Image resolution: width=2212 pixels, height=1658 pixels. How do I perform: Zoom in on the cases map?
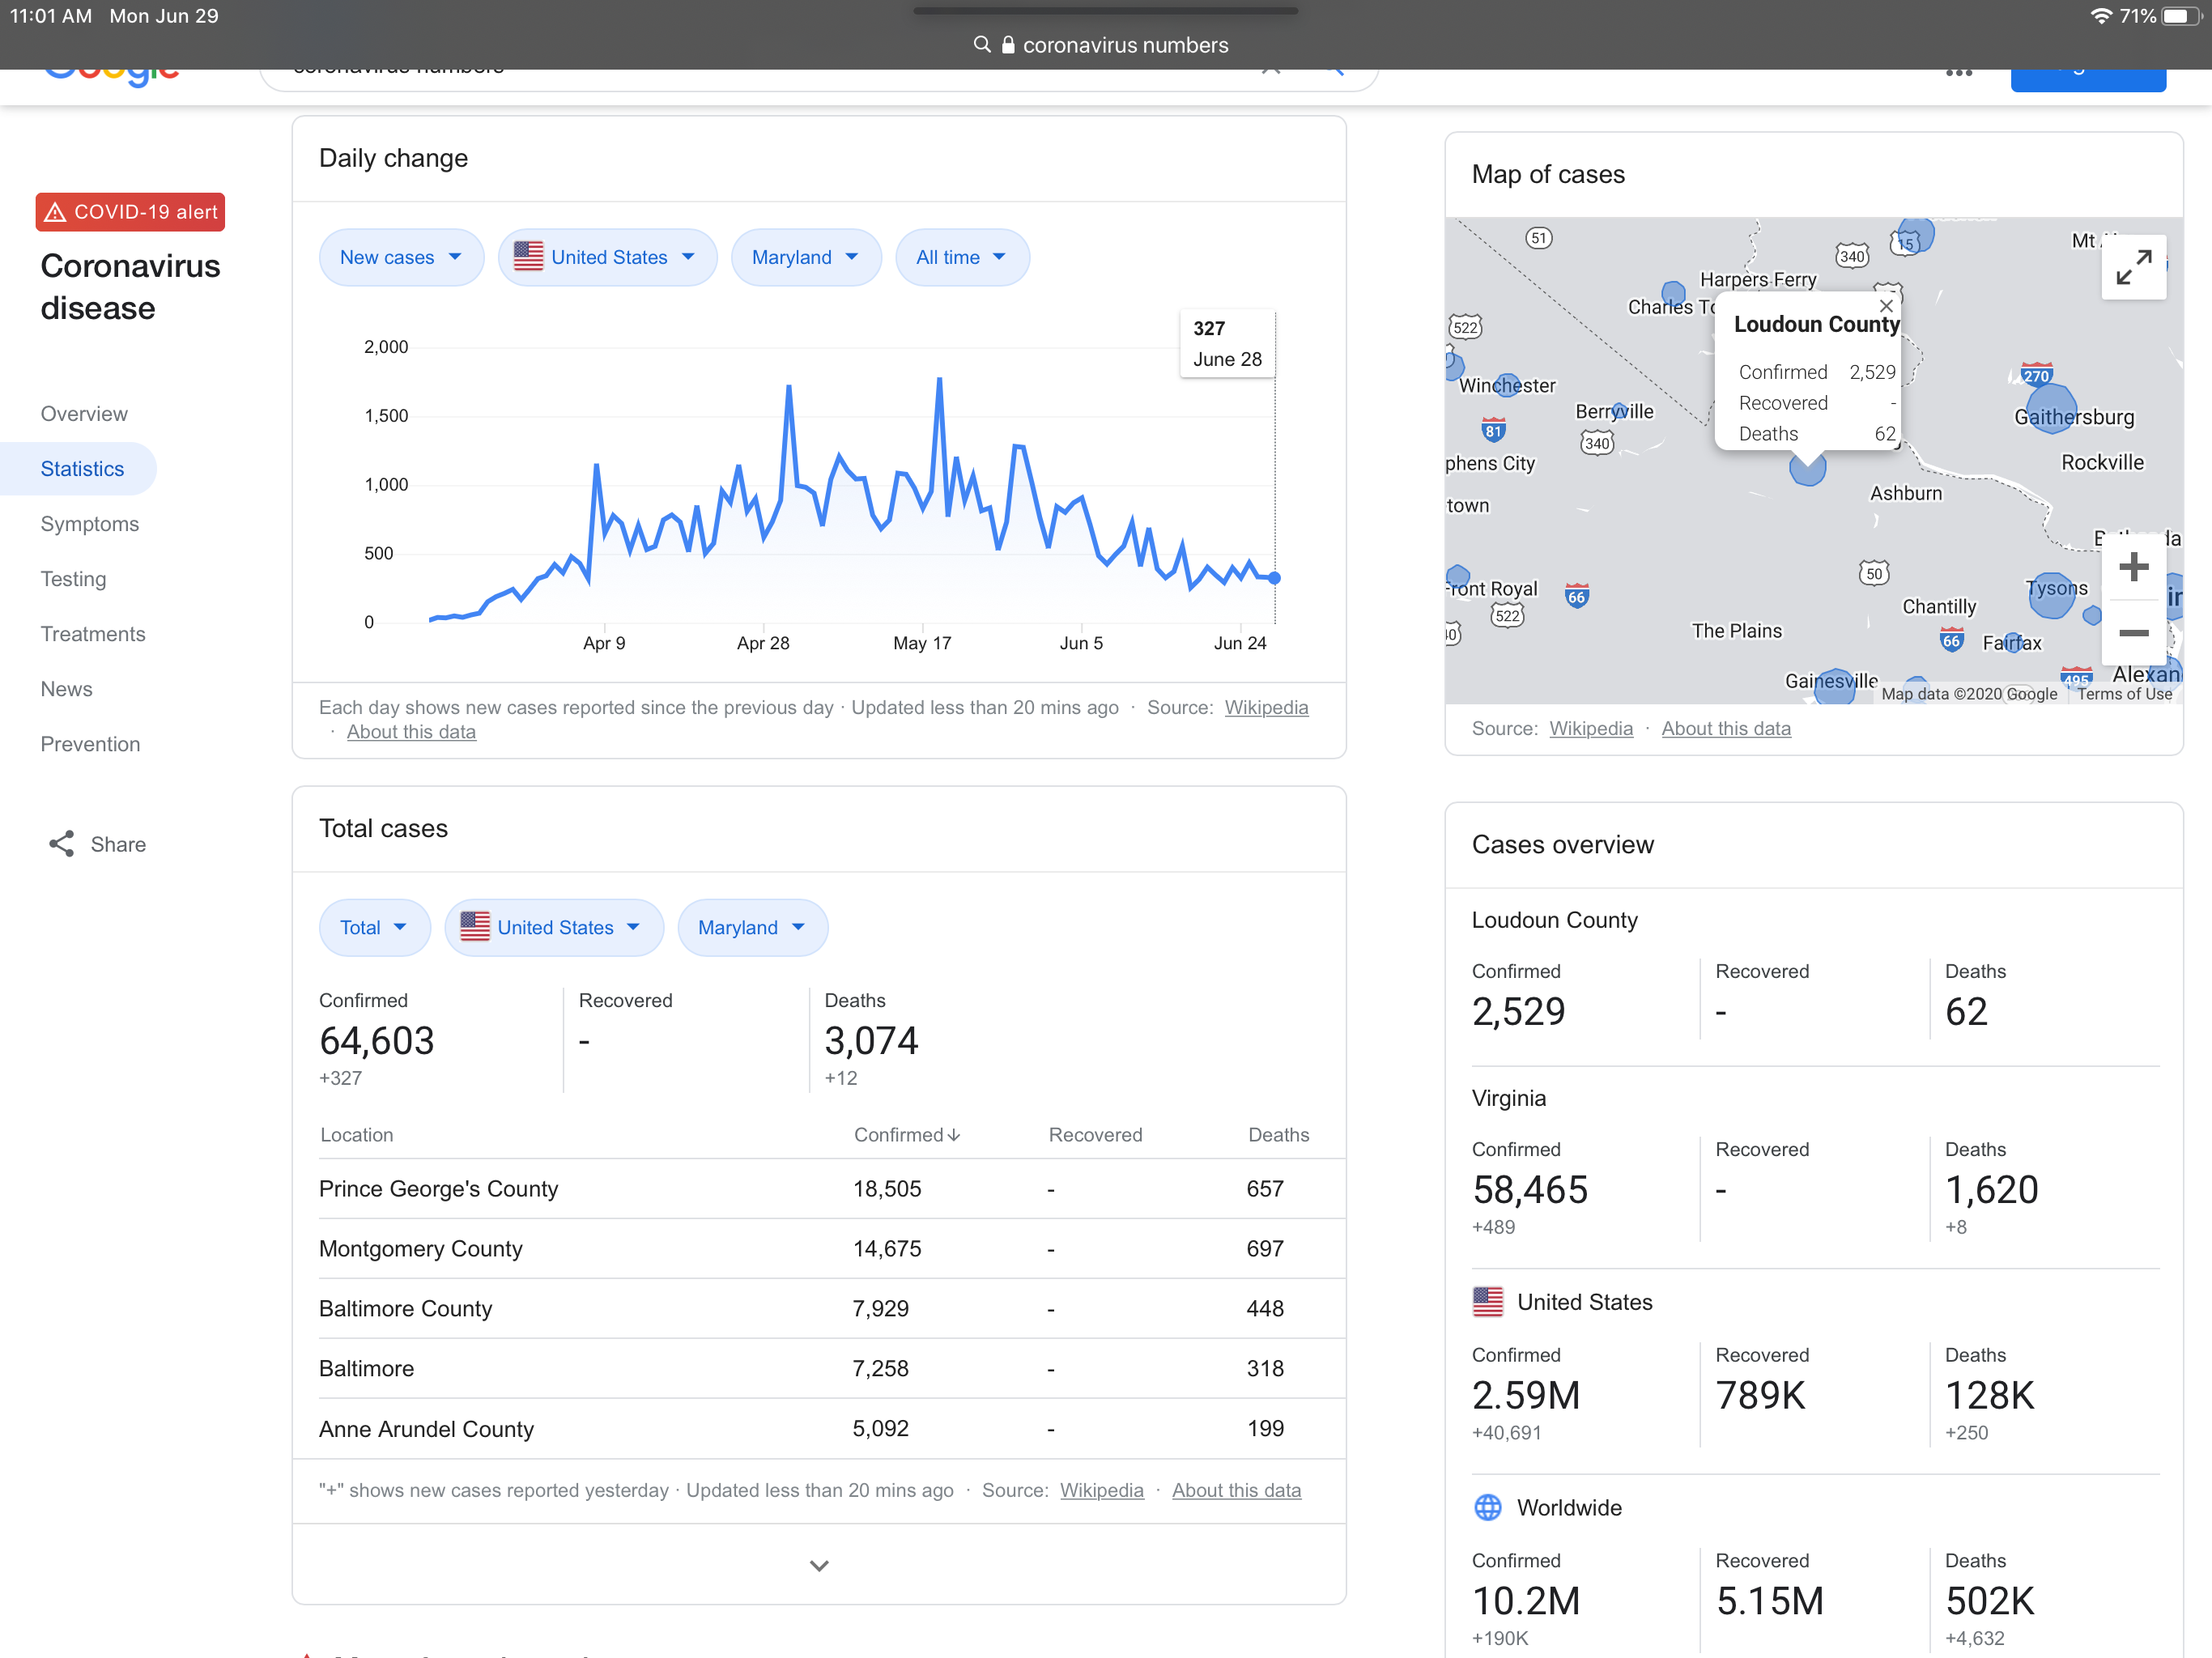coord(2133,567)
